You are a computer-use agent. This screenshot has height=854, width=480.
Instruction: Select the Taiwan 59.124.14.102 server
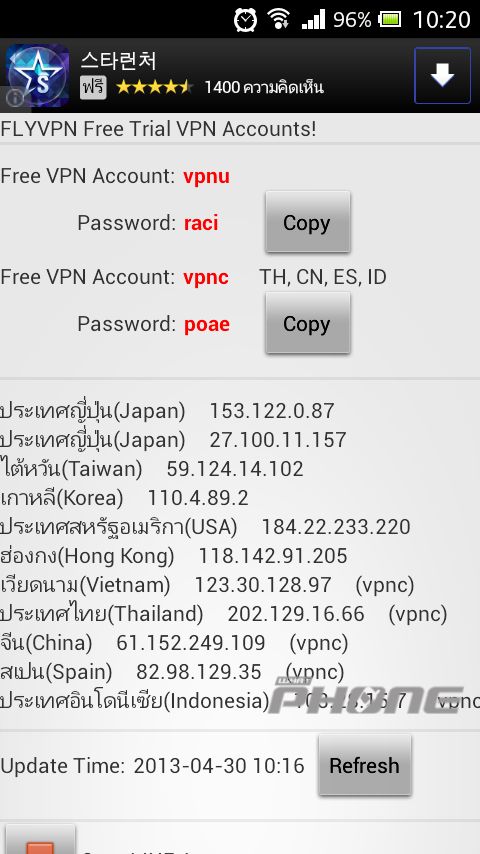pyautogui.click(x=152, y=469)
